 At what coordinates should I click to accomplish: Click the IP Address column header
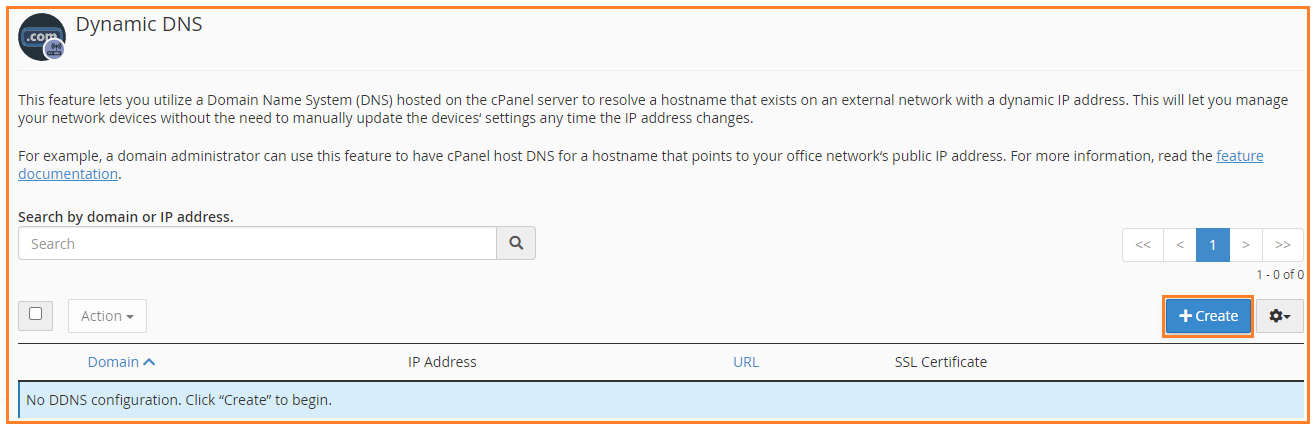442,362
